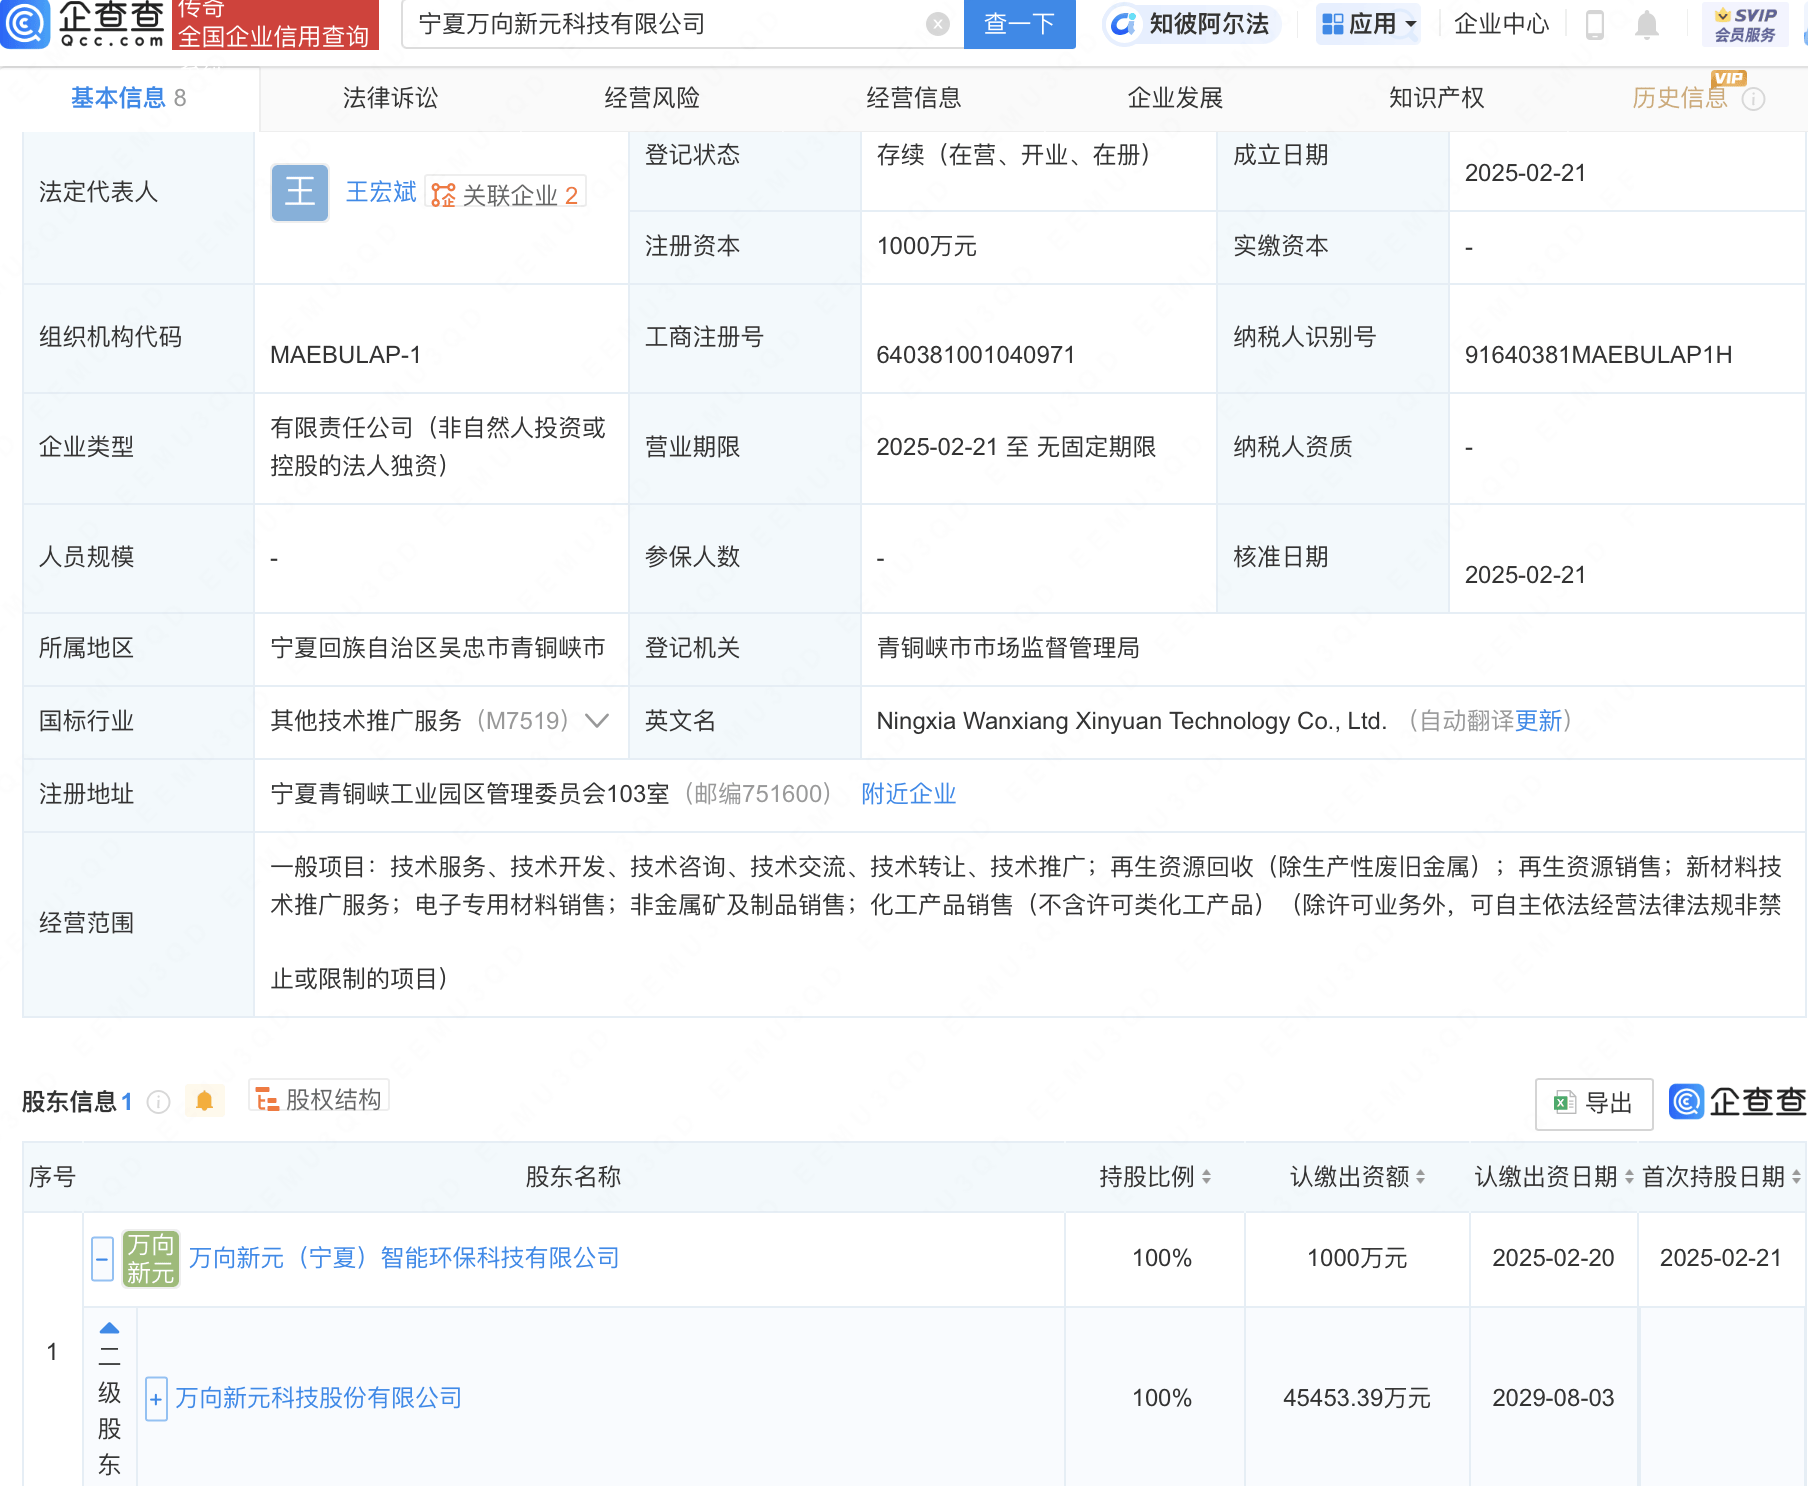Expand the 国标行业 chevron for M7519
The width and height of the screenshot is (1808, 1486).
[597, 720]
